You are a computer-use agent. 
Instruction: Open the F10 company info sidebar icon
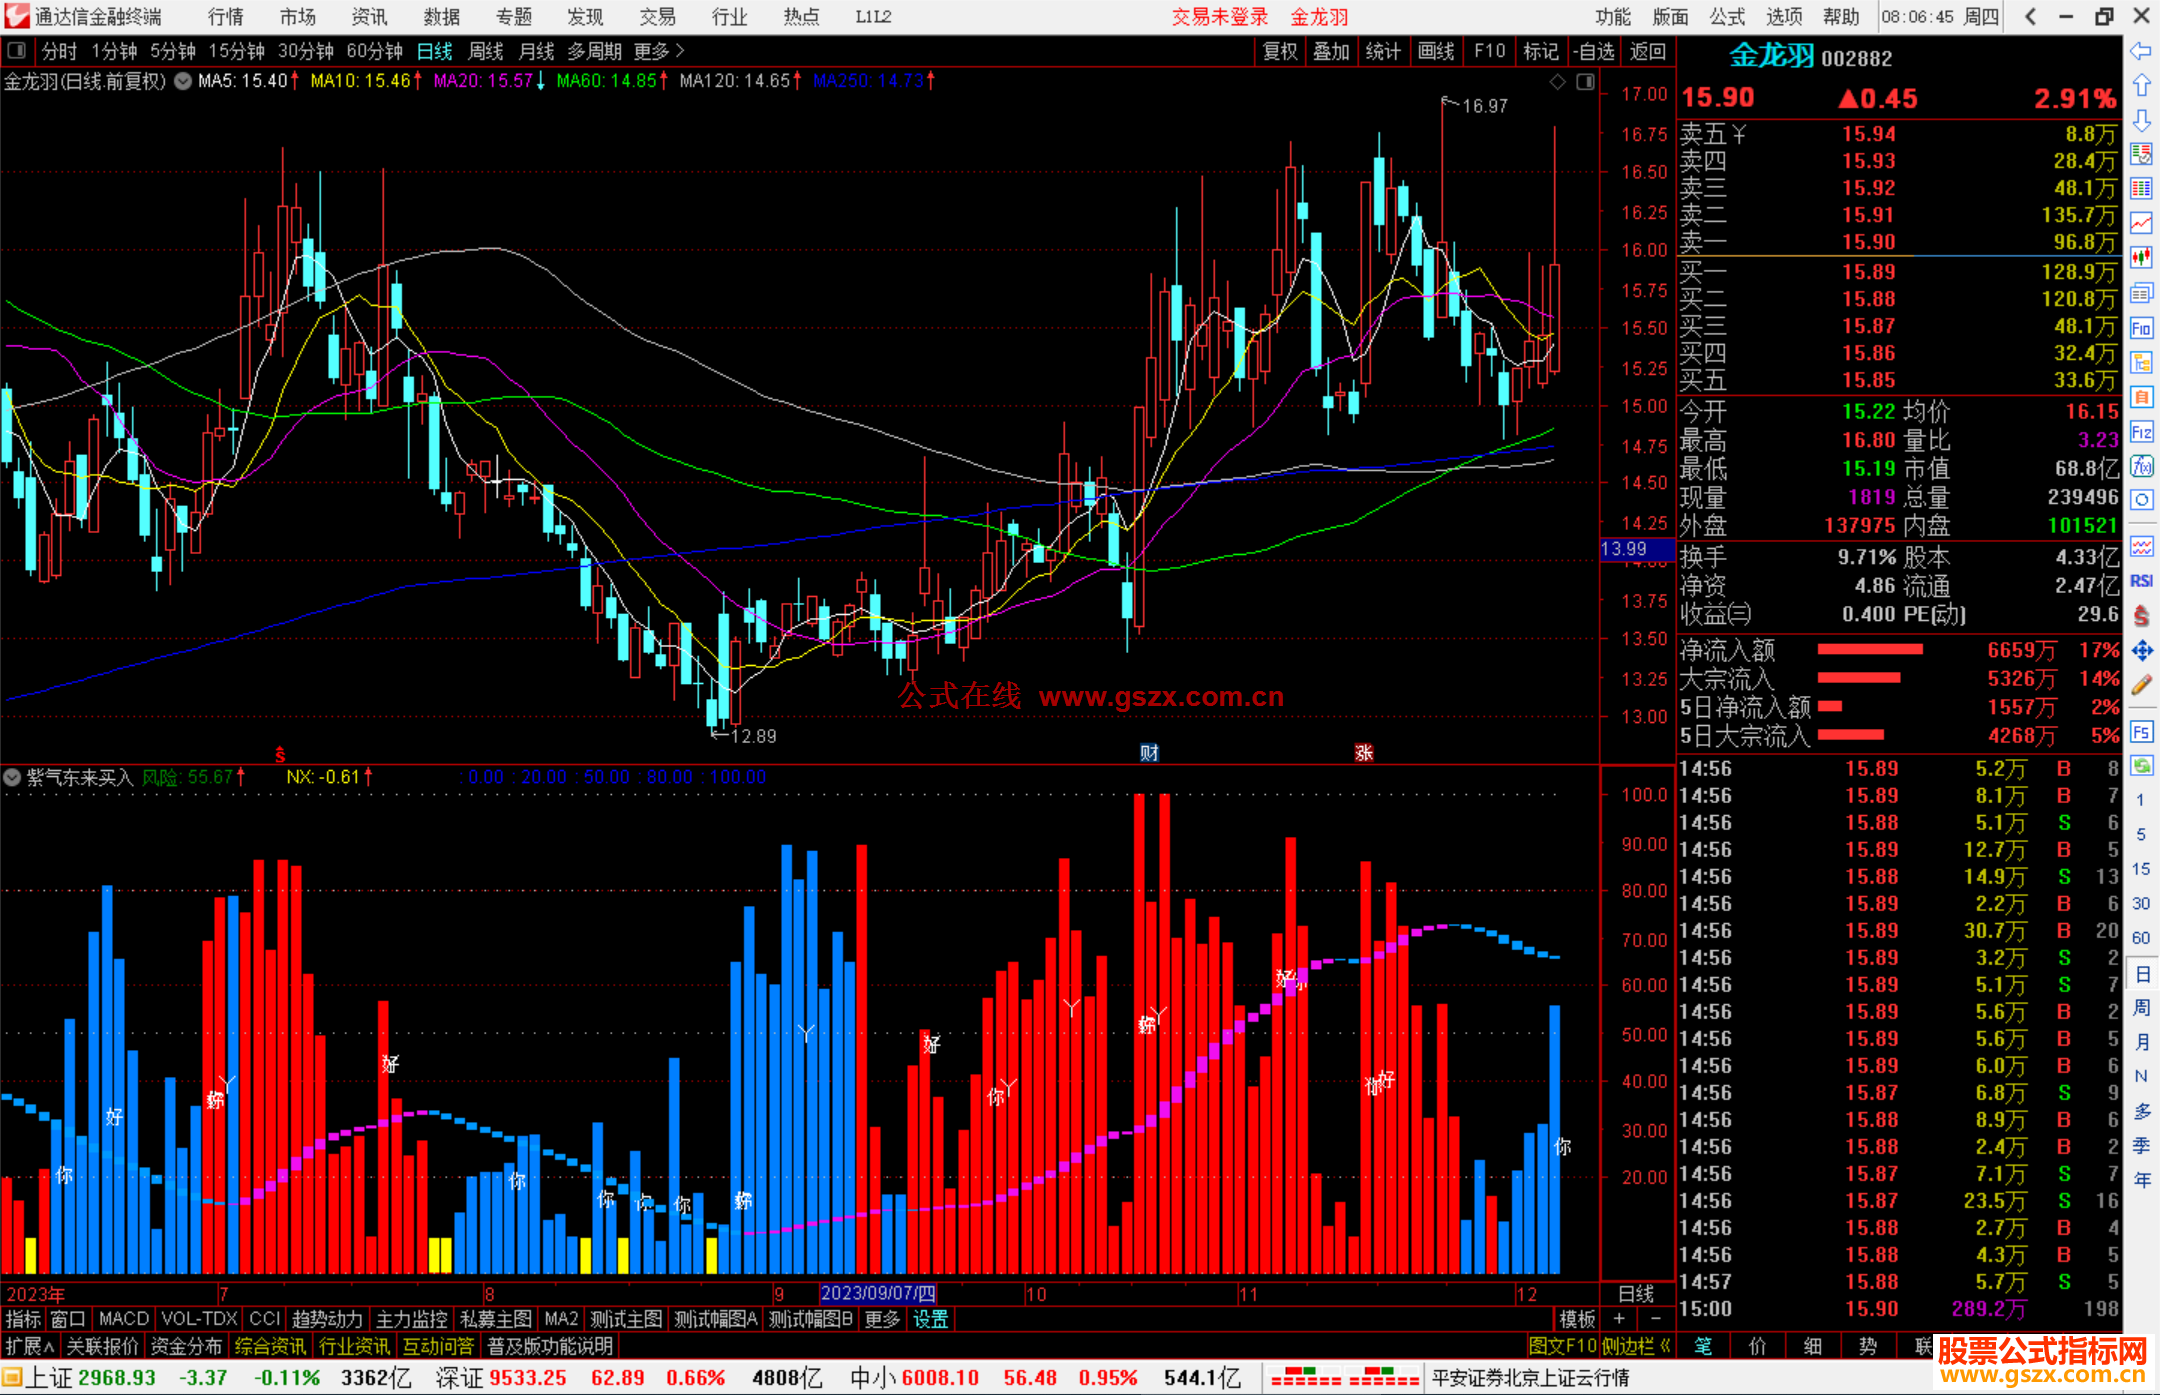click(2141, 328)
